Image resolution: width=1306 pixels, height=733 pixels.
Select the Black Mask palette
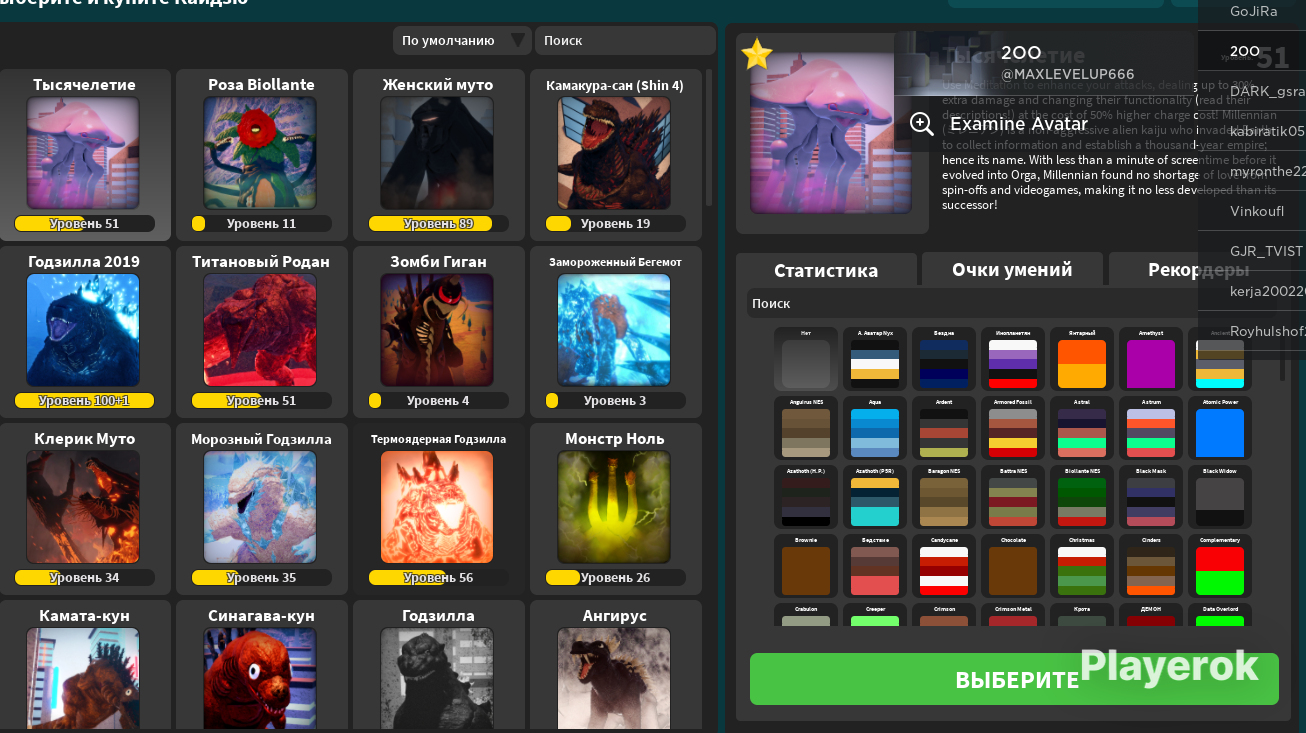coord(1151,497)
